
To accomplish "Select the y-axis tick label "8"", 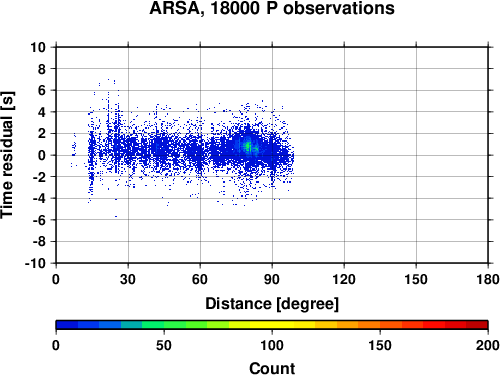I will [42, 69].
